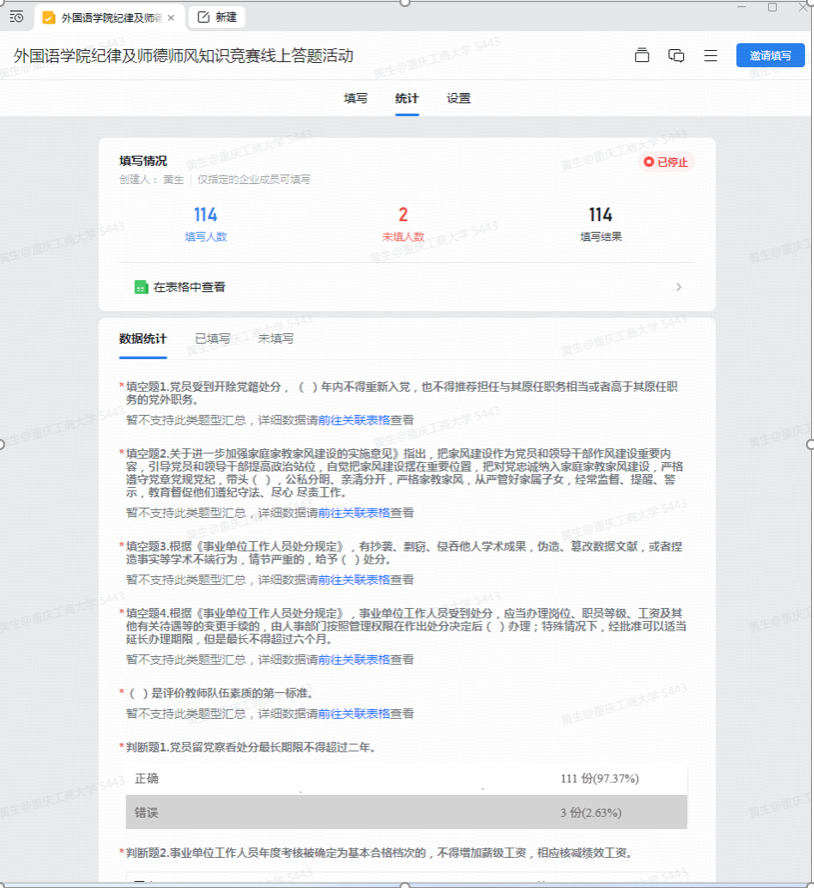Click the 已停止 status badge

pyautogui.click(x=666, y=162)
